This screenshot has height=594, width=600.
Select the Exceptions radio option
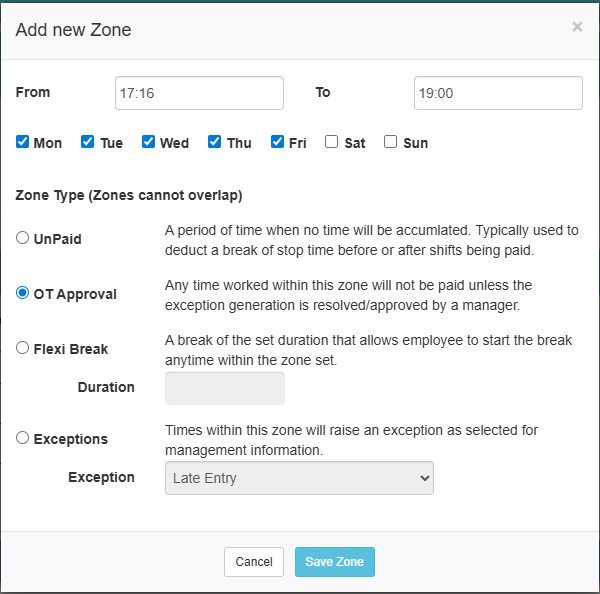[x=23, y=438]
